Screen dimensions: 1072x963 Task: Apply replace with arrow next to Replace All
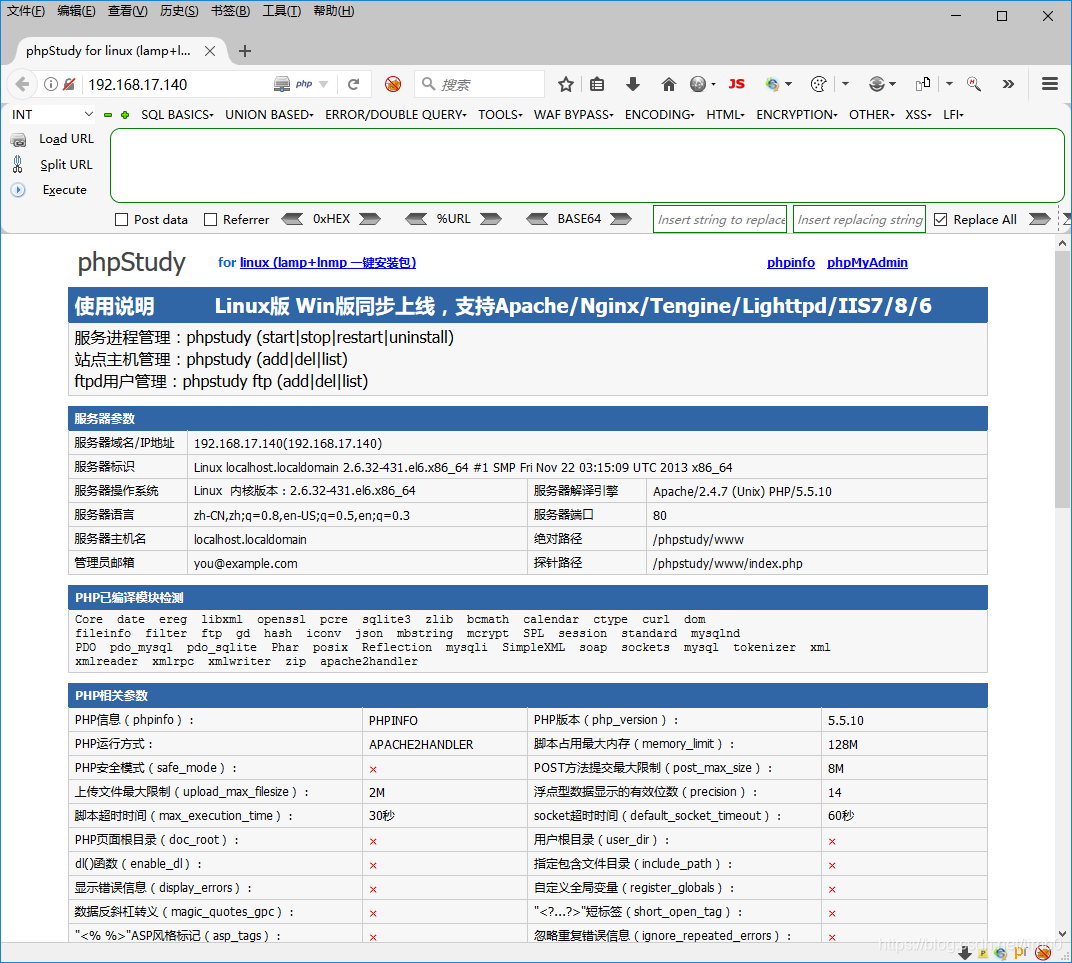(x=1040, y=219)
